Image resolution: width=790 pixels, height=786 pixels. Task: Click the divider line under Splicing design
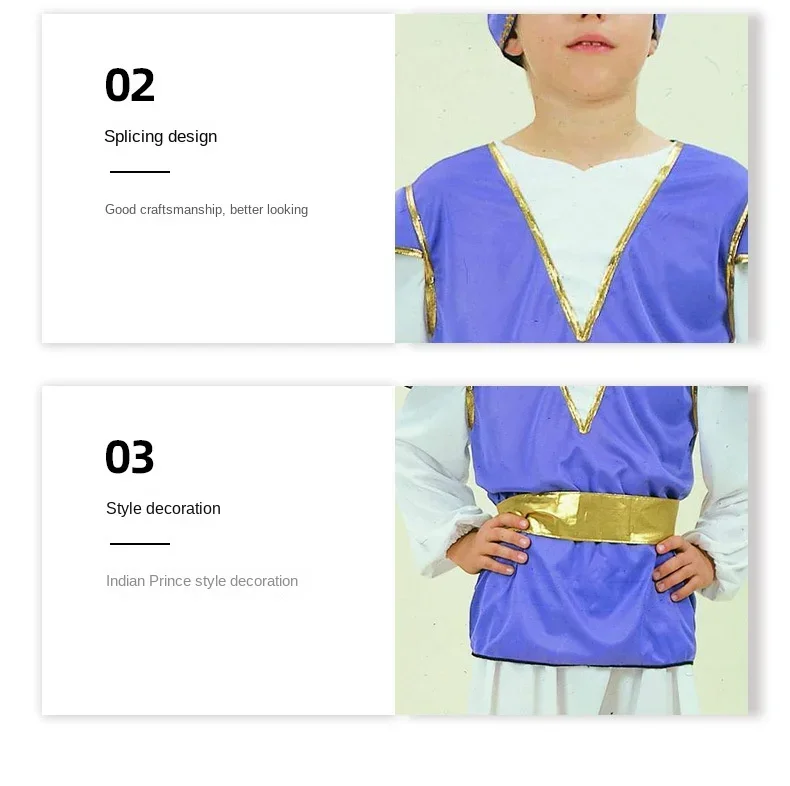(140, 172)
